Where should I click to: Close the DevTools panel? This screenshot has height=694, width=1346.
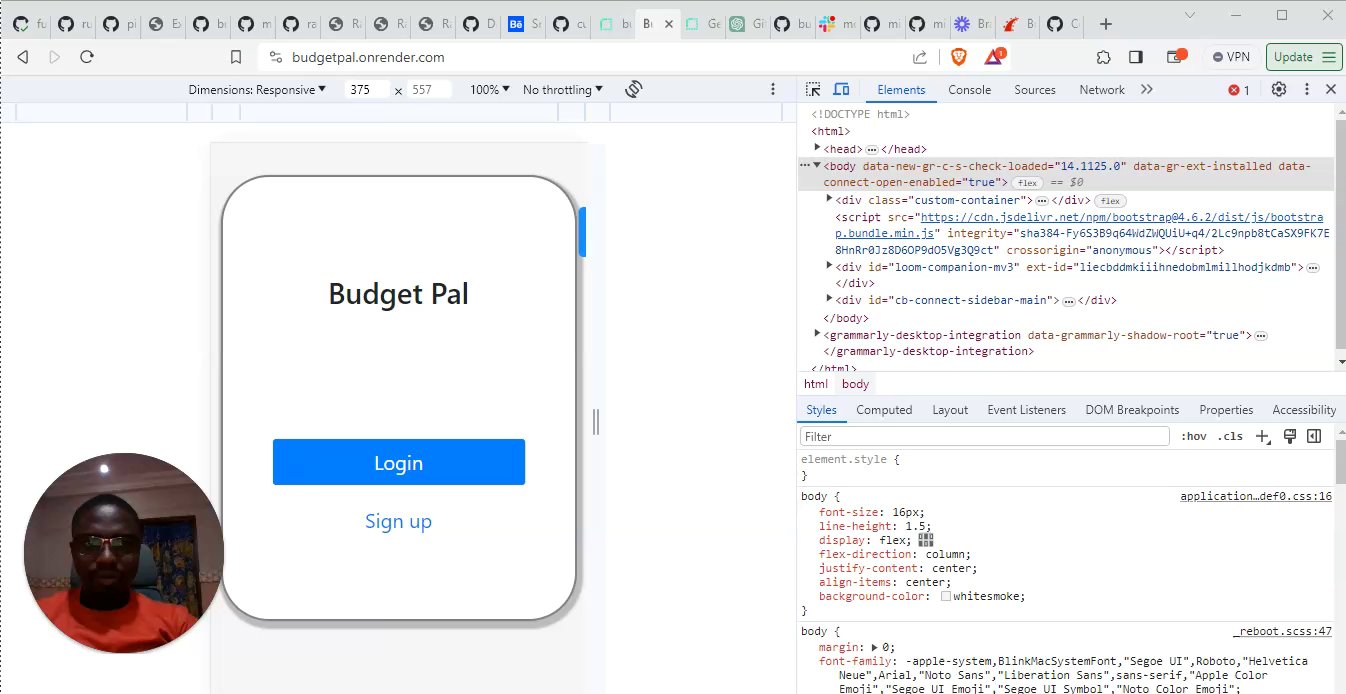1331,89
